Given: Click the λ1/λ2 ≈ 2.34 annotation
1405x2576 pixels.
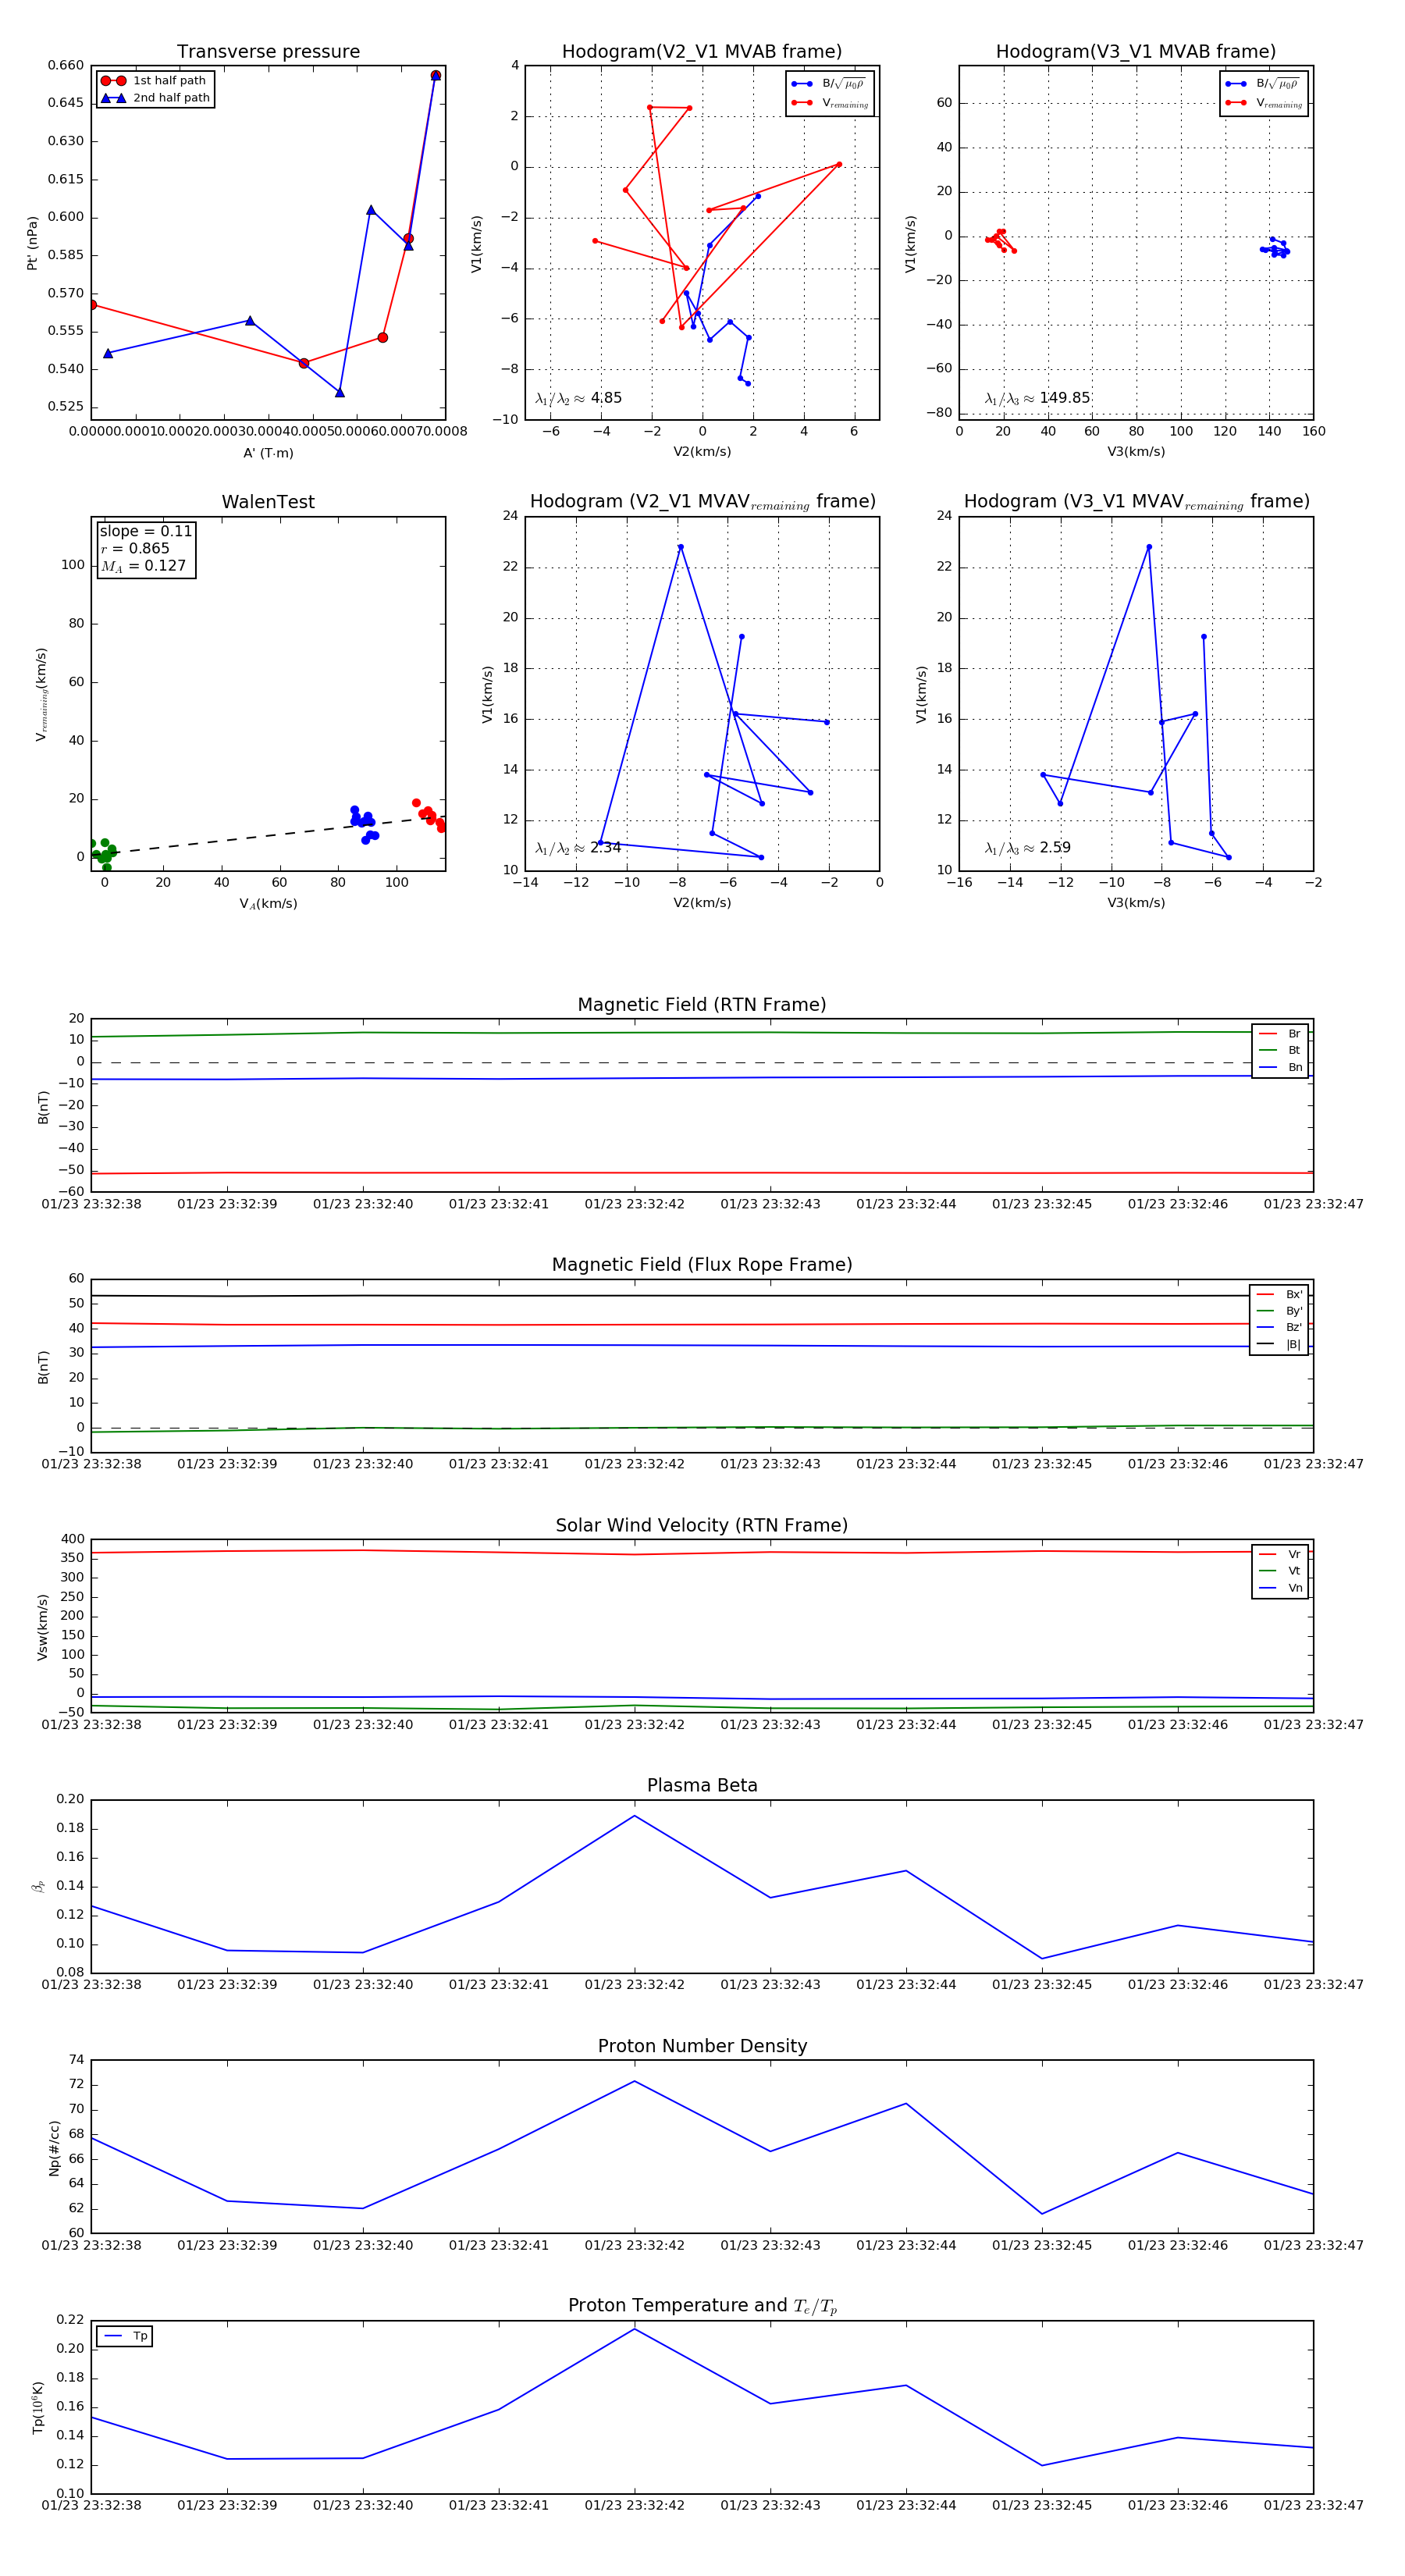Looking at the screenshot, I should click(578, 848).
